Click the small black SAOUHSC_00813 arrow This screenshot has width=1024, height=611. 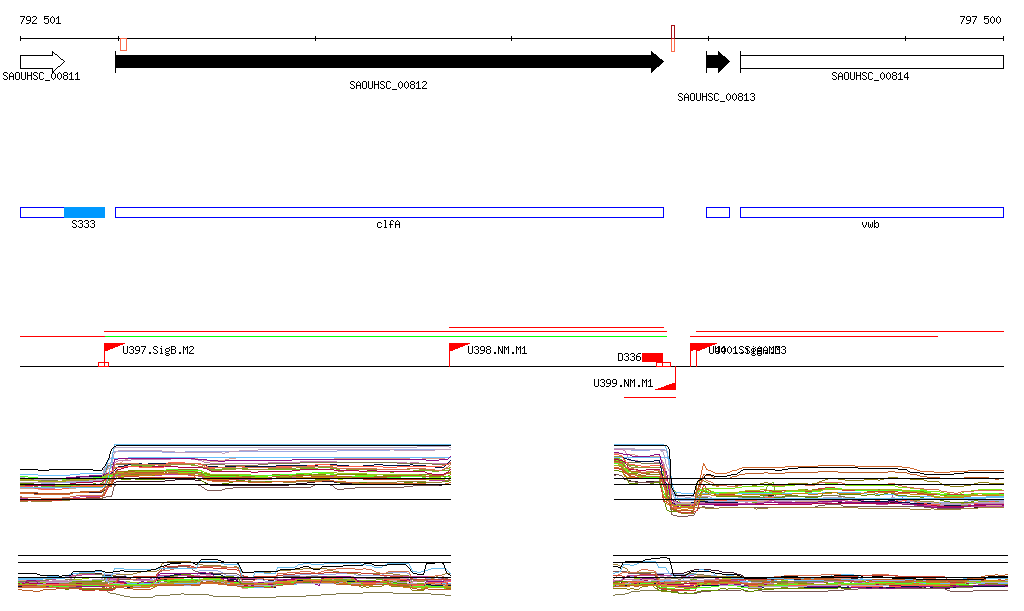coord(718,62)
